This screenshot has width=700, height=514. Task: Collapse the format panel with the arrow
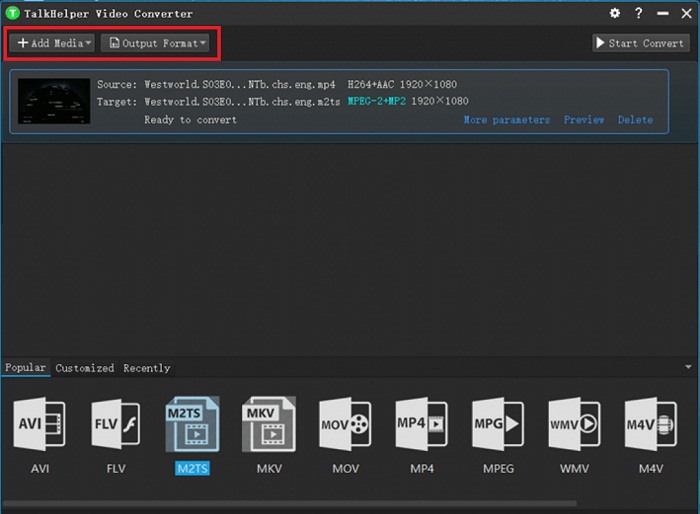[688, 367]
